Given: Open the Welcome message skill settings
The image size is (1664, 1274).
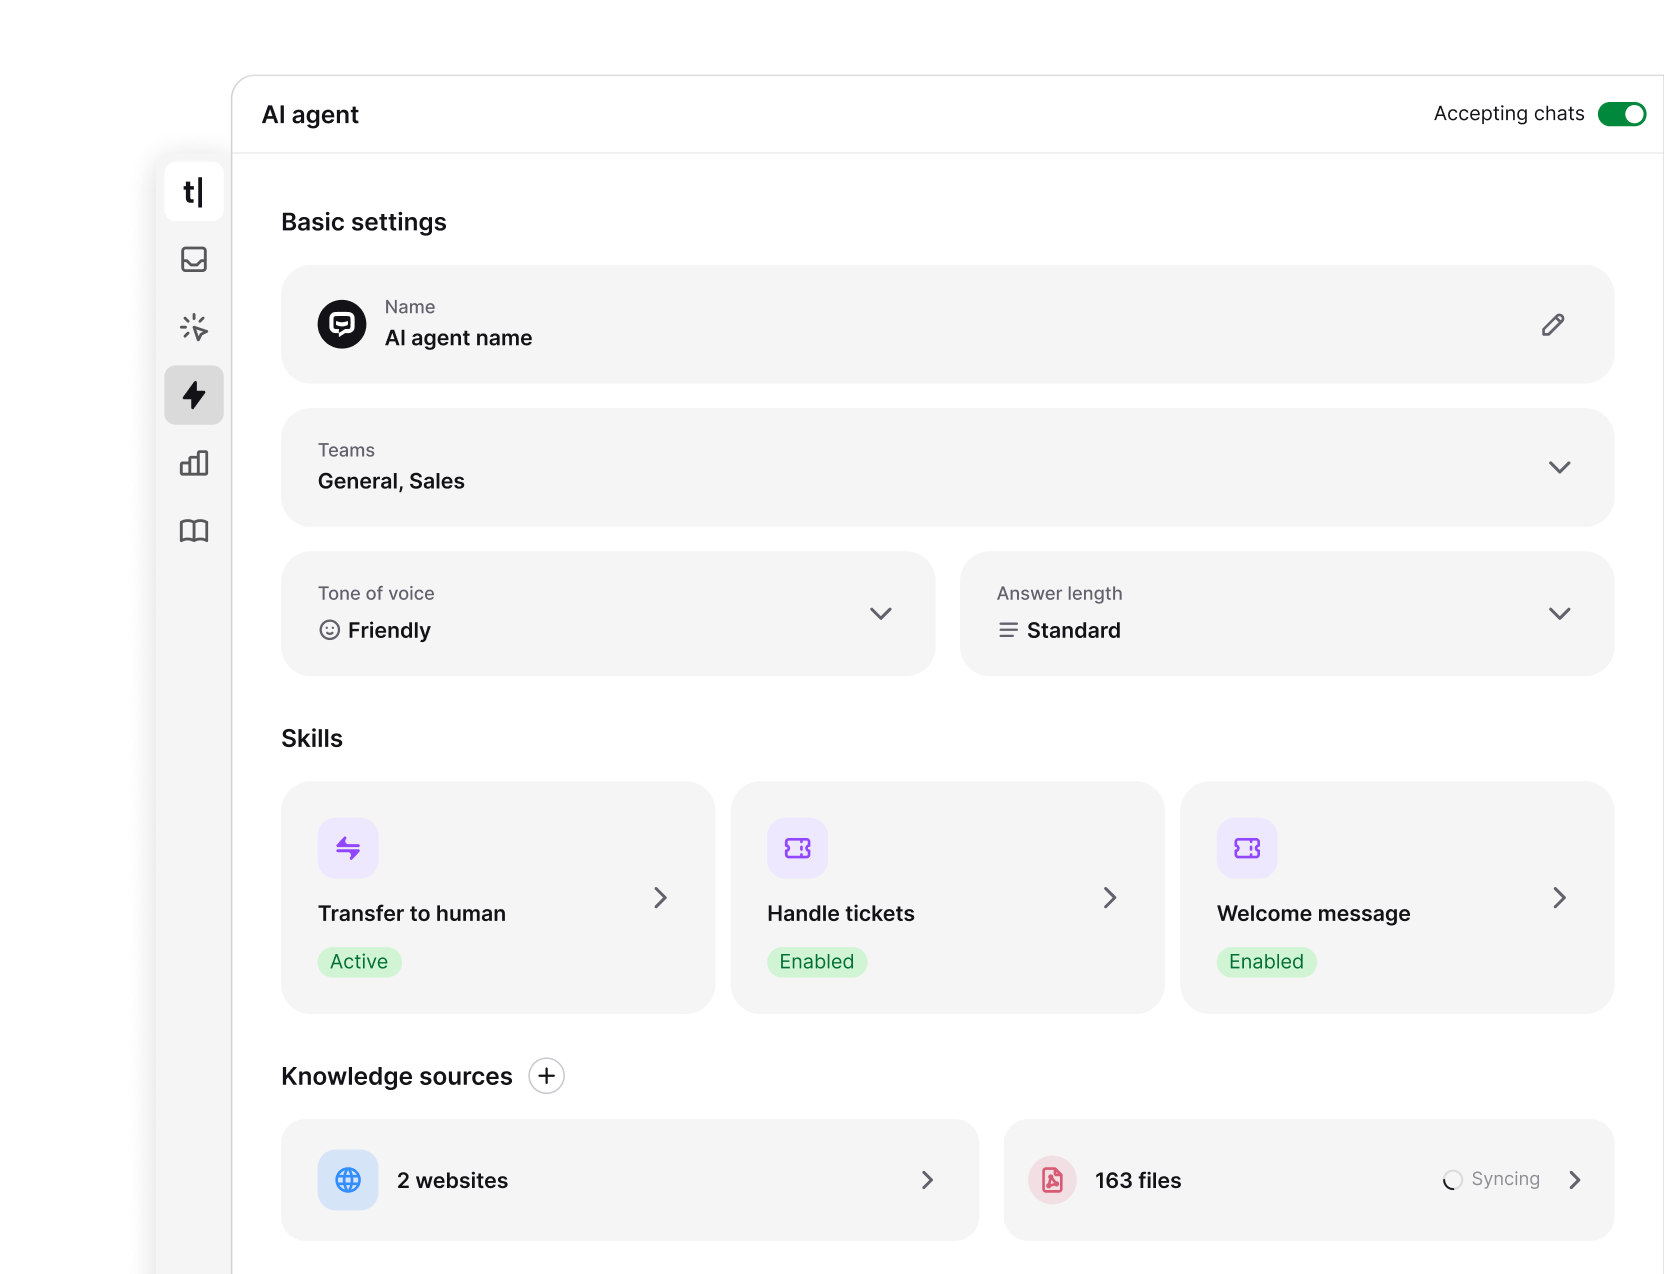Looking at the screenshot, I should (x=1559, y=898).
